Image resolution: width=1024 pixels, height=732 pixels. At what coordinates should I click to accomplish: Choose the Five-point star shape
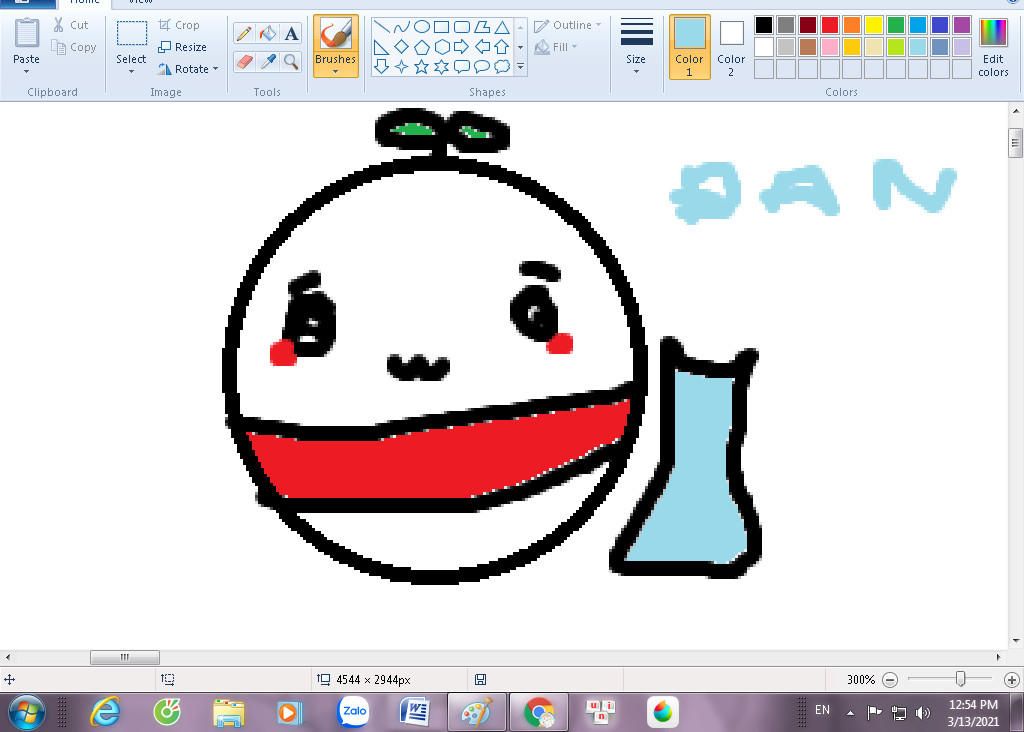pos(422,67)
